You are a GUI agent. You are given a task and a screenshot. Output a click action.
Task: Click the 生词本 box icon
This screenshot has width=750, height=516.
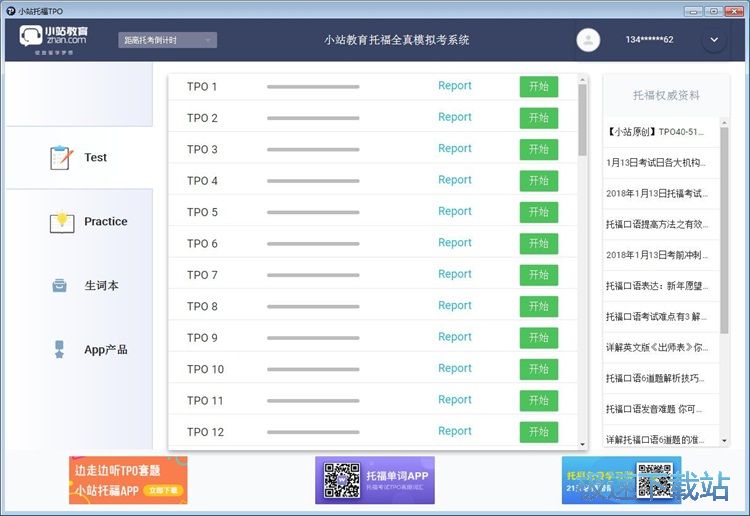point(59,285)
